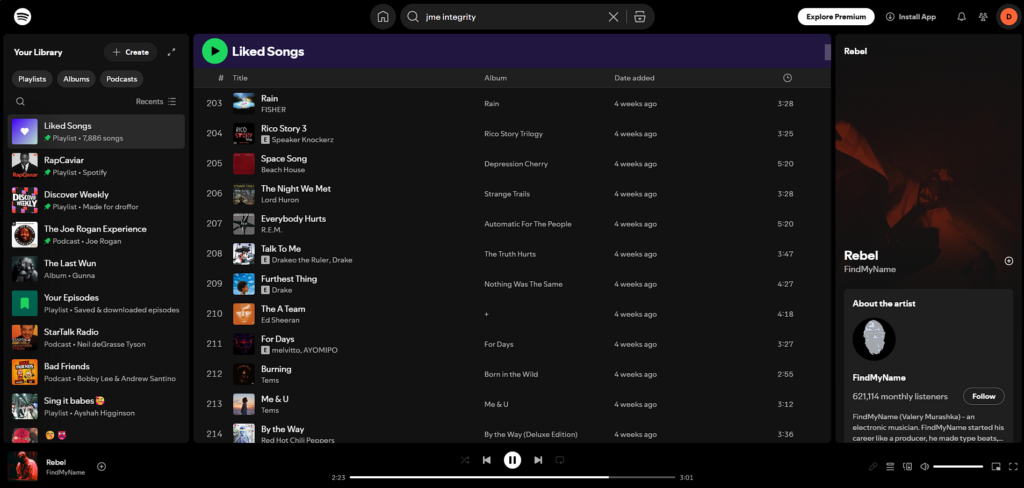Show lyrics with microphone icon
Screen dimensions: 1024x488
(873, 466)
